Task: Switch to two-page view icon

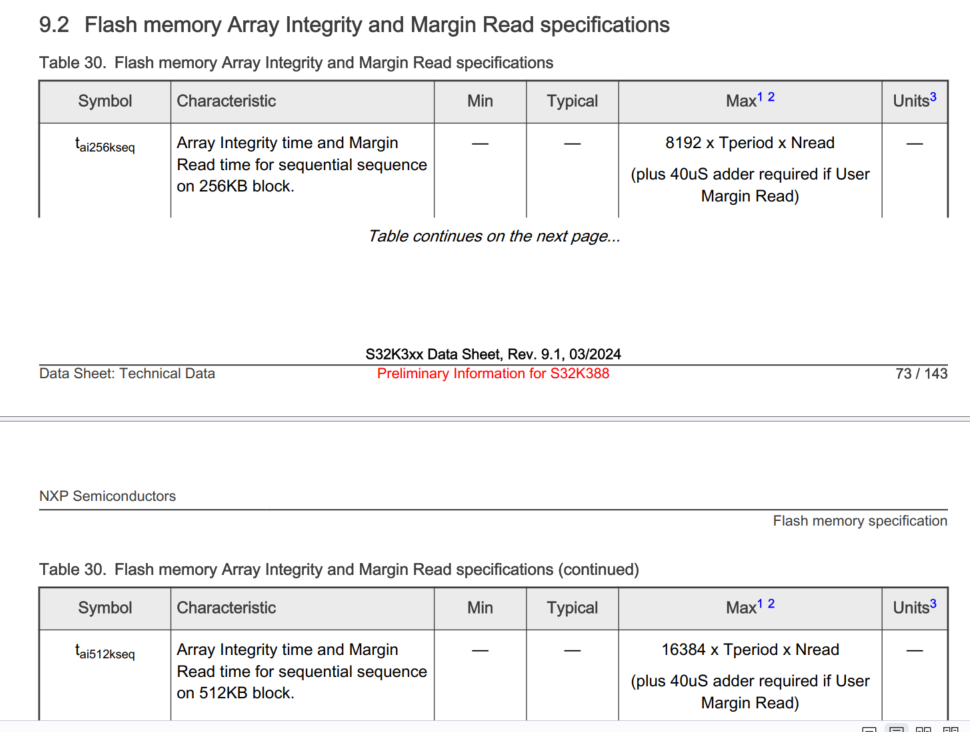Action: [924, 729]
